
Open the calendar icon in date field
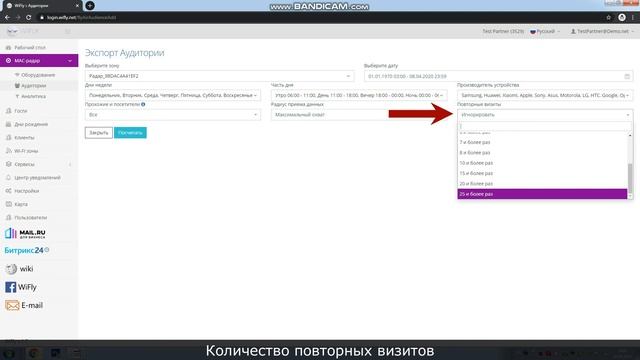click(x=627, y=76)
